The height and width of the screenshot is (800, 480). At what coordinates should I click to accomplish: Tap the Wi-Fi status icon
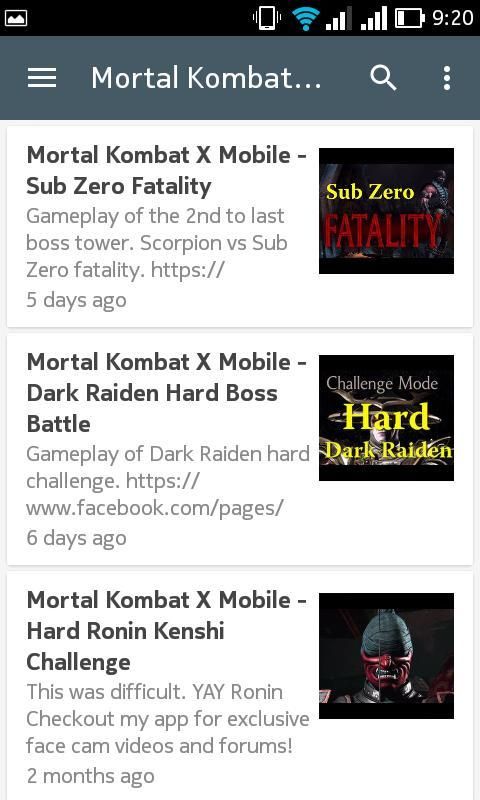click(x=306, y=18)
